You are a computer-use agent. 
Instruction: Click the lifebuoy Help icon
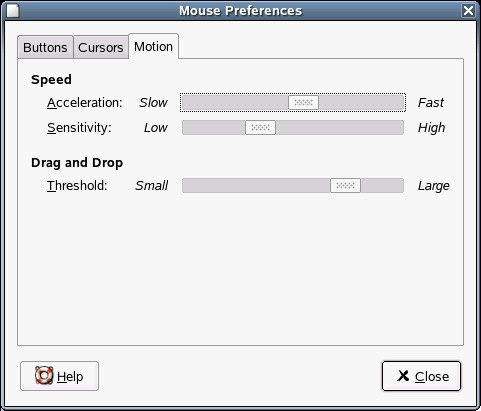(44, 376)
